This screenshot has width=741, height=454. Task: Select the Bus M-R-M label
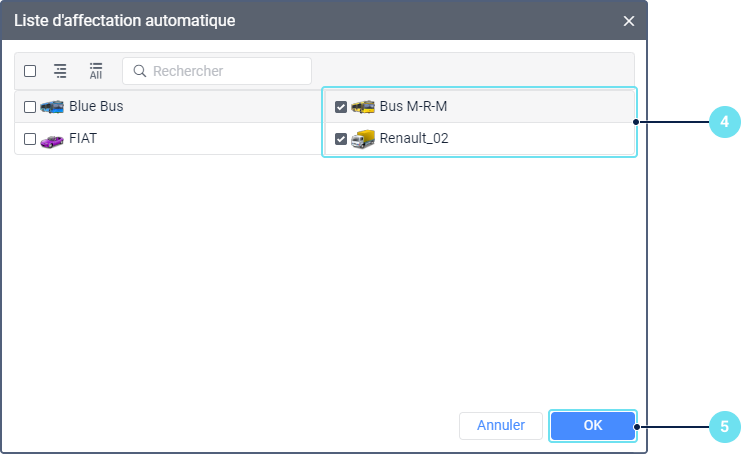[x=414, y=106]
